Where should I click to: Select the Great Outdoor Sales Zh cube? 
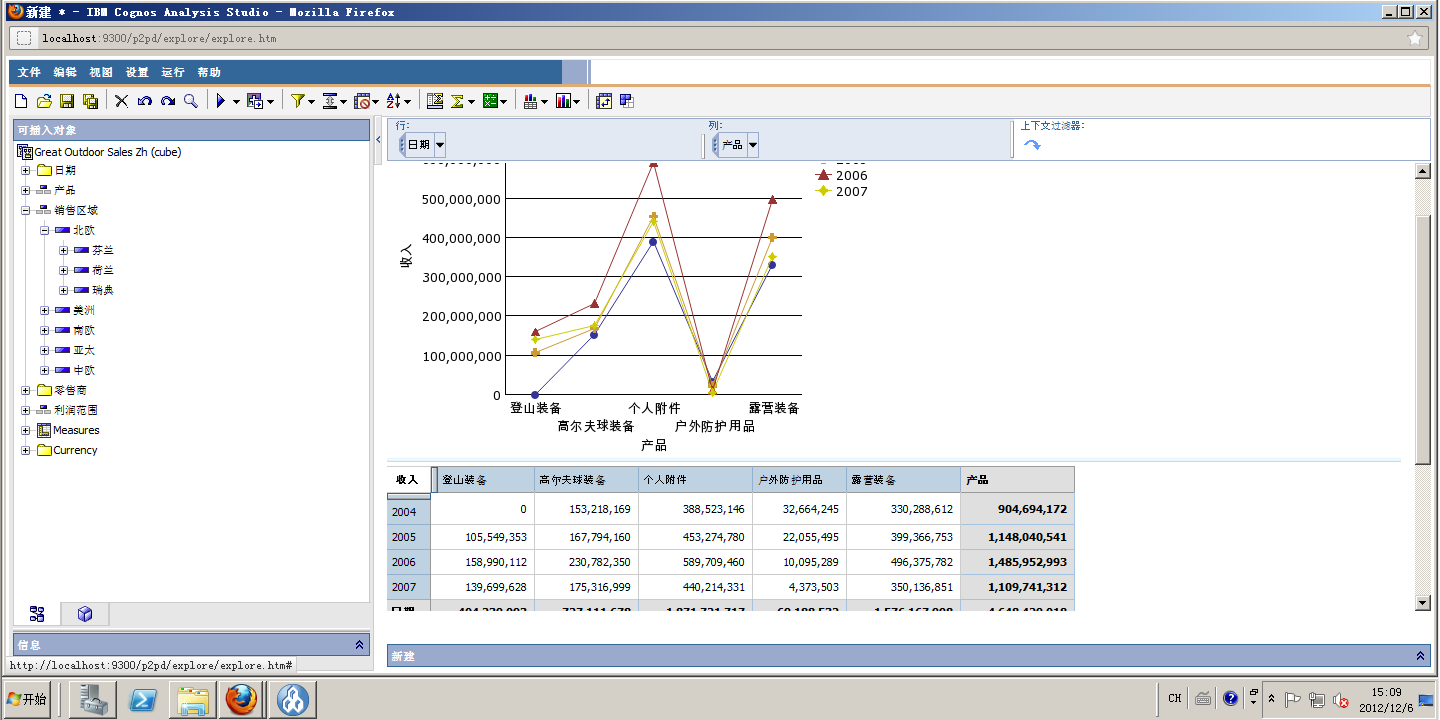[x=108, y=152]
